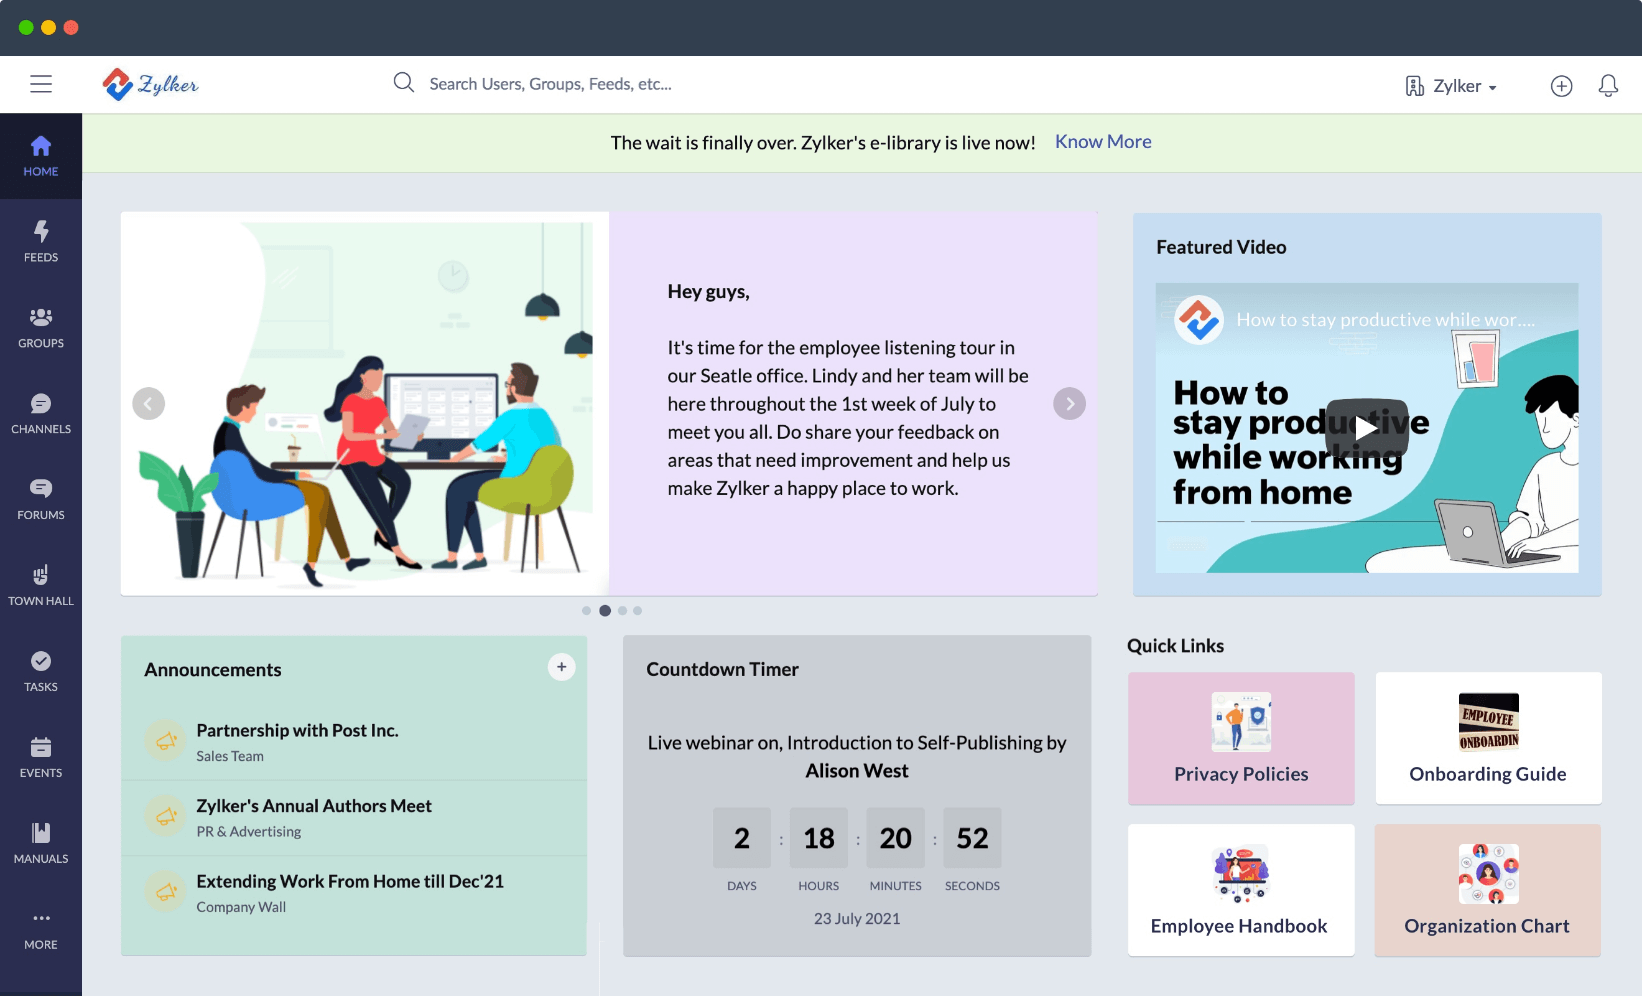
Task: Add a new announcement with plus button
Action: click(562, 667)
